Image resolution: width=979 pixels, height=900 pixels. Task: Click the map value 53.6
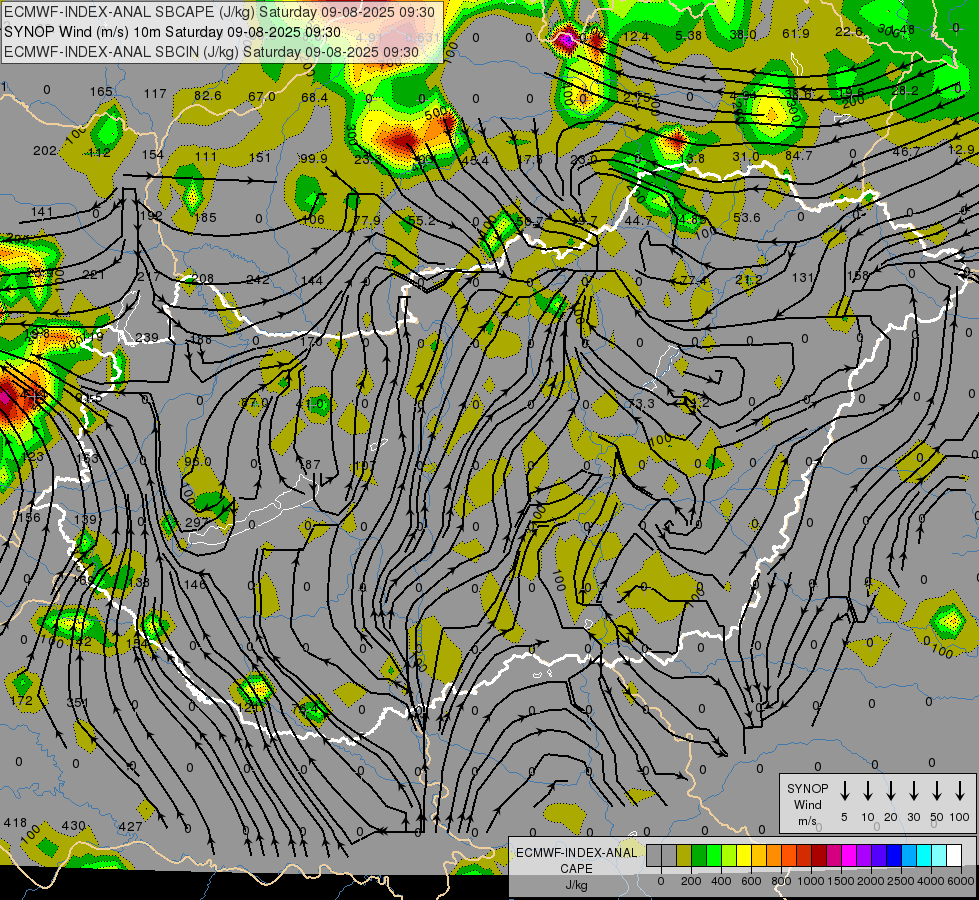pyautogui.click(x=746, y=217)
